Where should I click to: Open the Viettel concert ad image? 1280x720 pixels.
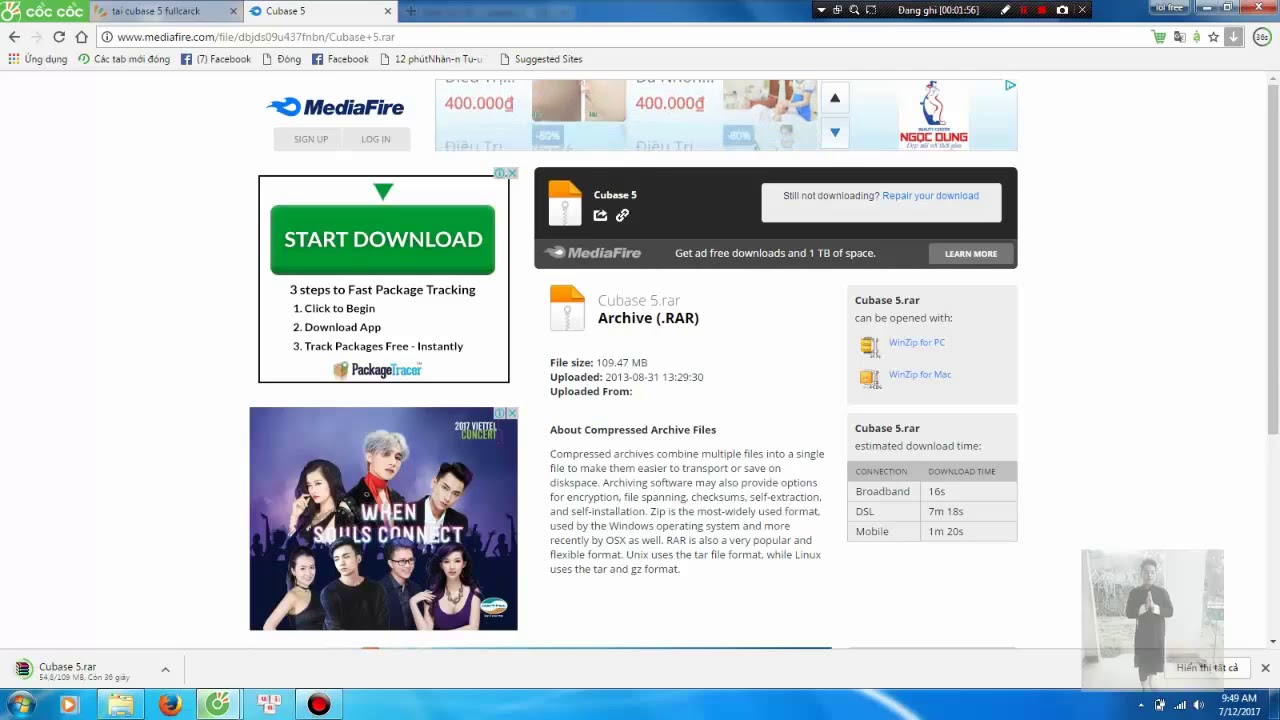(384, 519)
